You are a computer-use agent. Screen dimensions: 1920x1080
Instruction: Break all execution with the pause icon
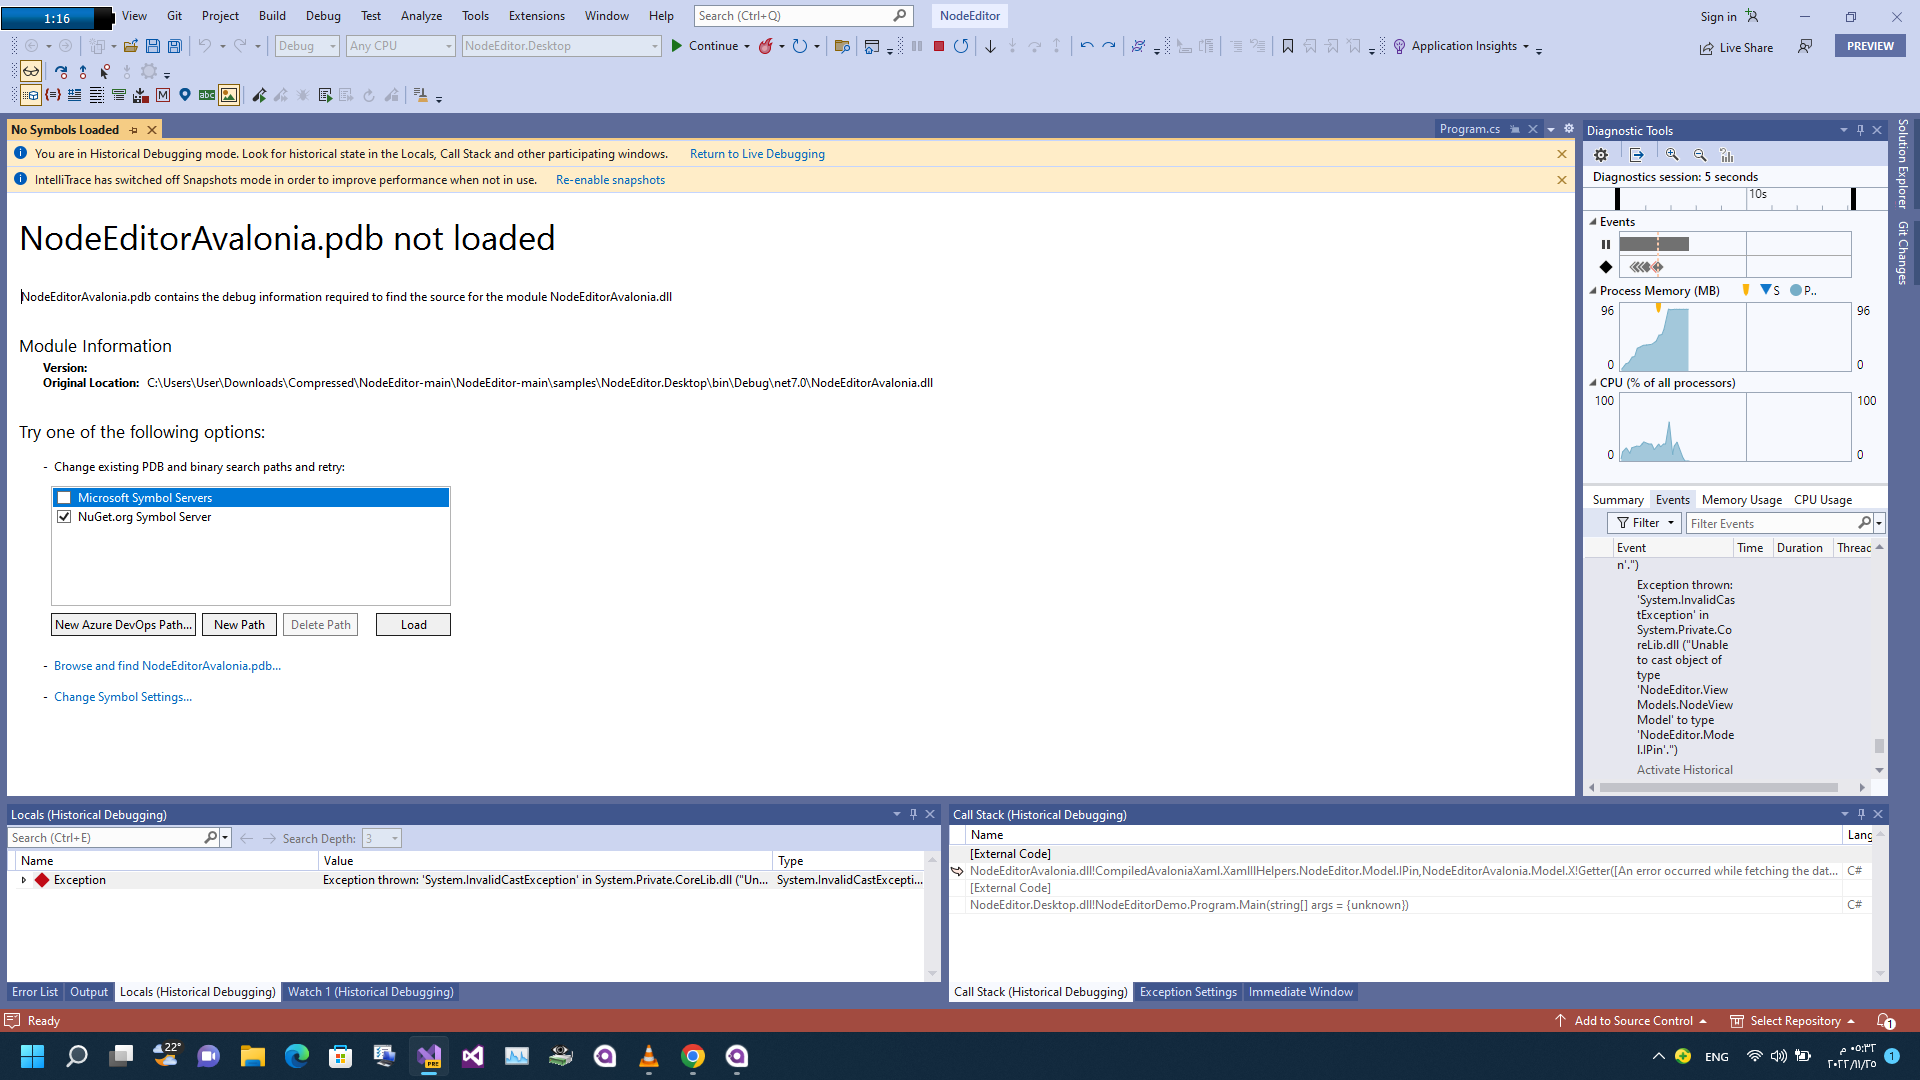coord(916,46)
